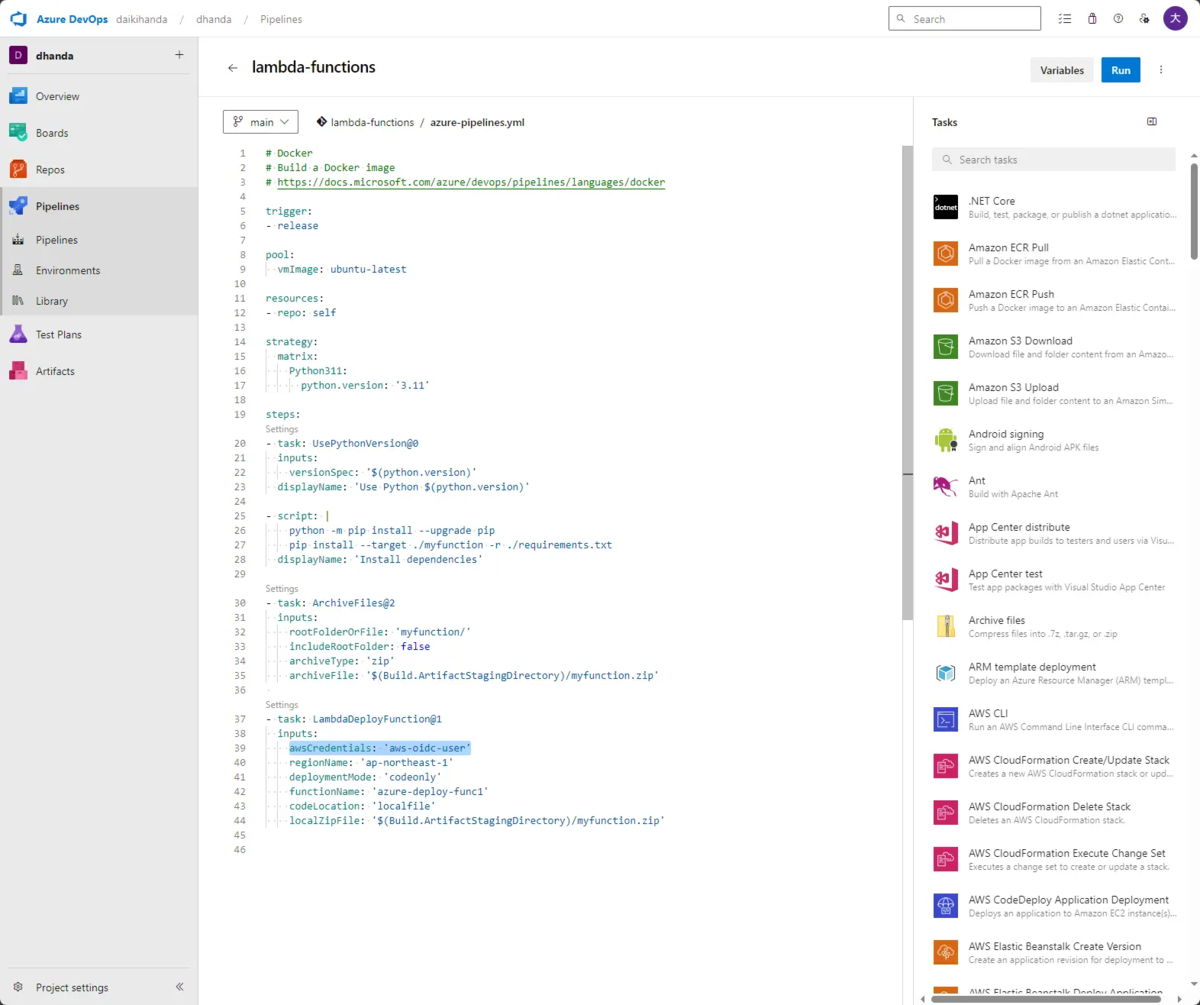
Task: Click the Variables button
Action: click(x=1062, y=70)
